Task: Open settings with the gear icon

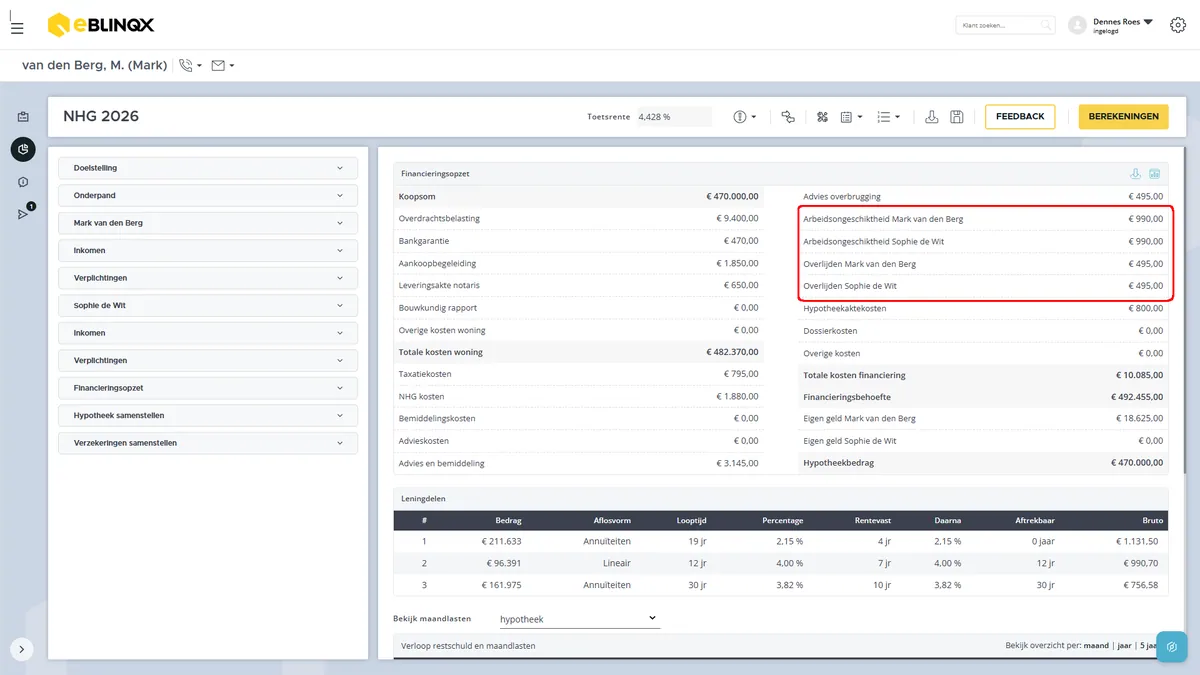Action: point(1178,25)
